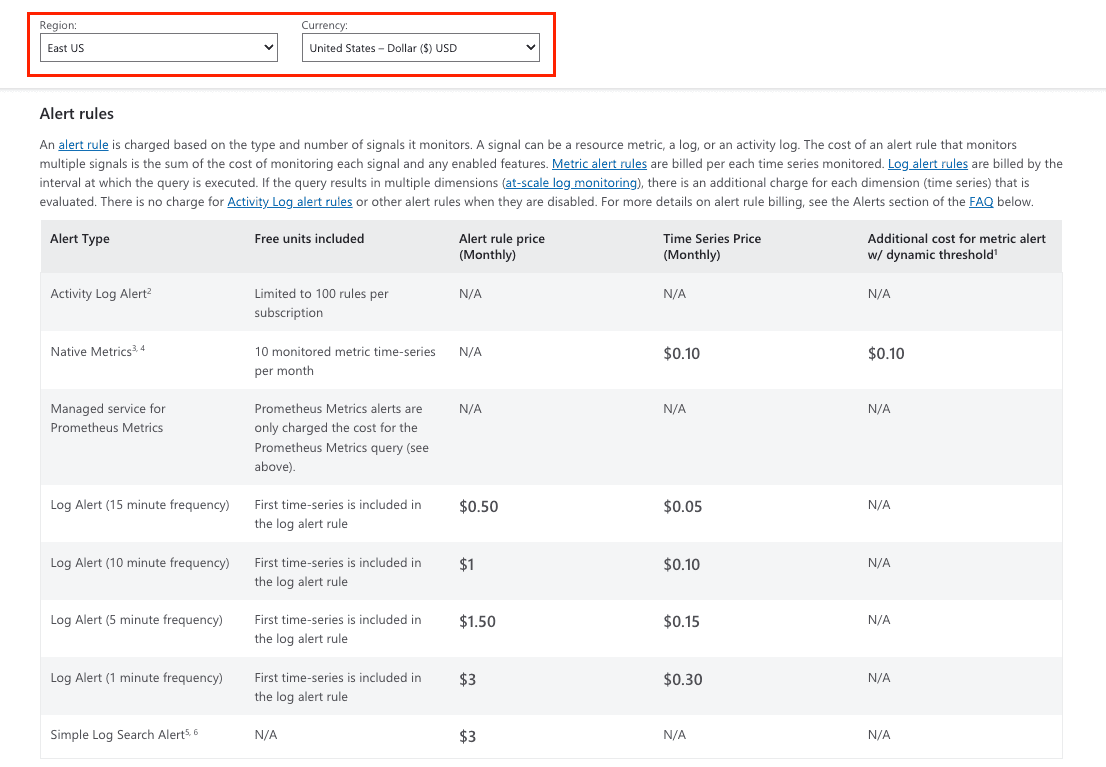Jump to the FAQ link
Image resolution: width=1106 pixels, height=767 pixels.
[980, 202]
